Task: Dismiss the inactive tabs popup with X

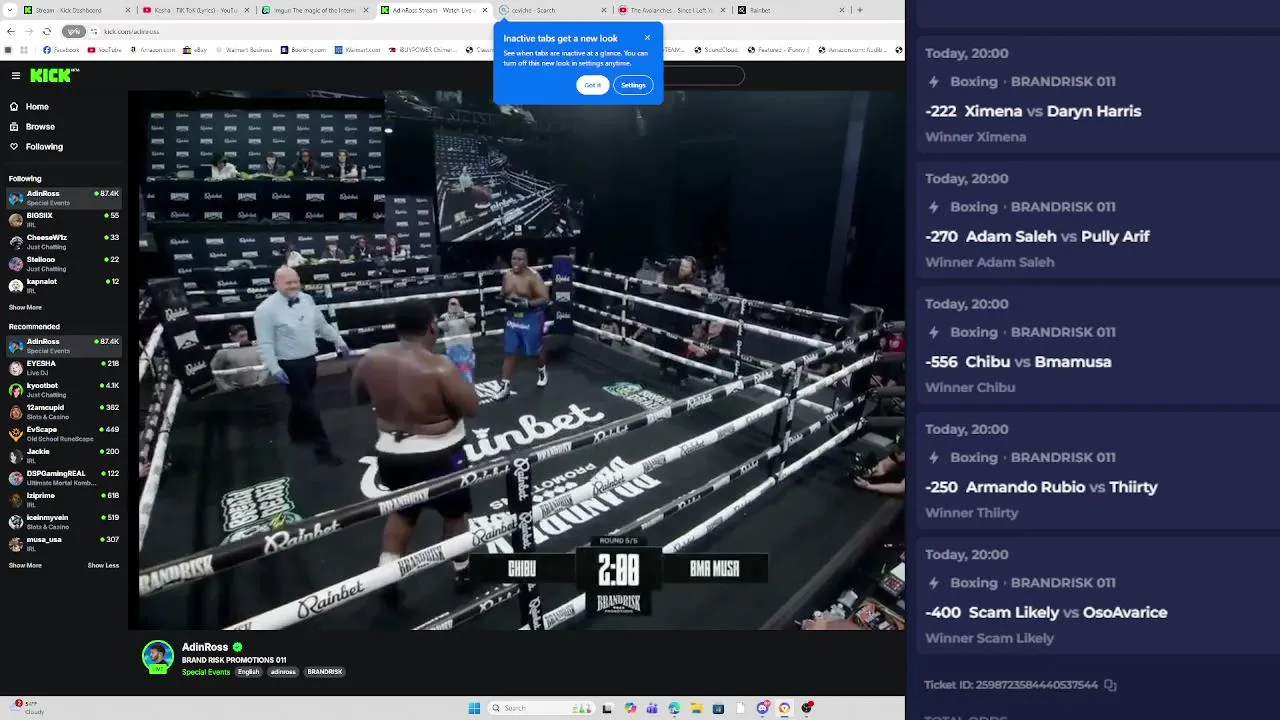Action: [x=647, y=38]
